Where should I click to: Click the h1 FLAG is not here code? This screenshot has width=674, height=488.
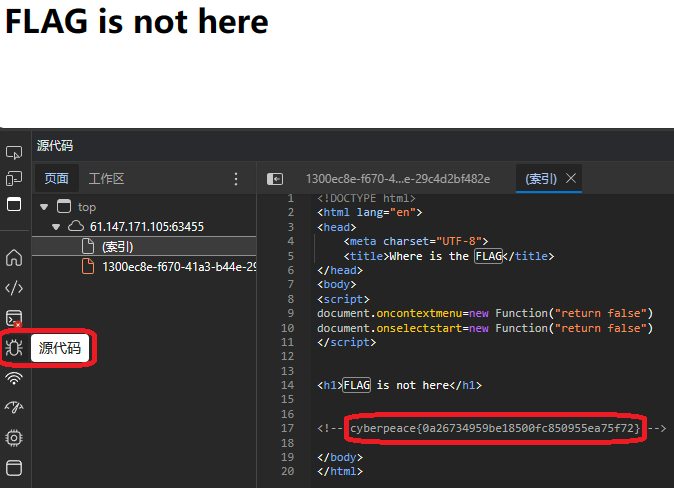[399, 385]
